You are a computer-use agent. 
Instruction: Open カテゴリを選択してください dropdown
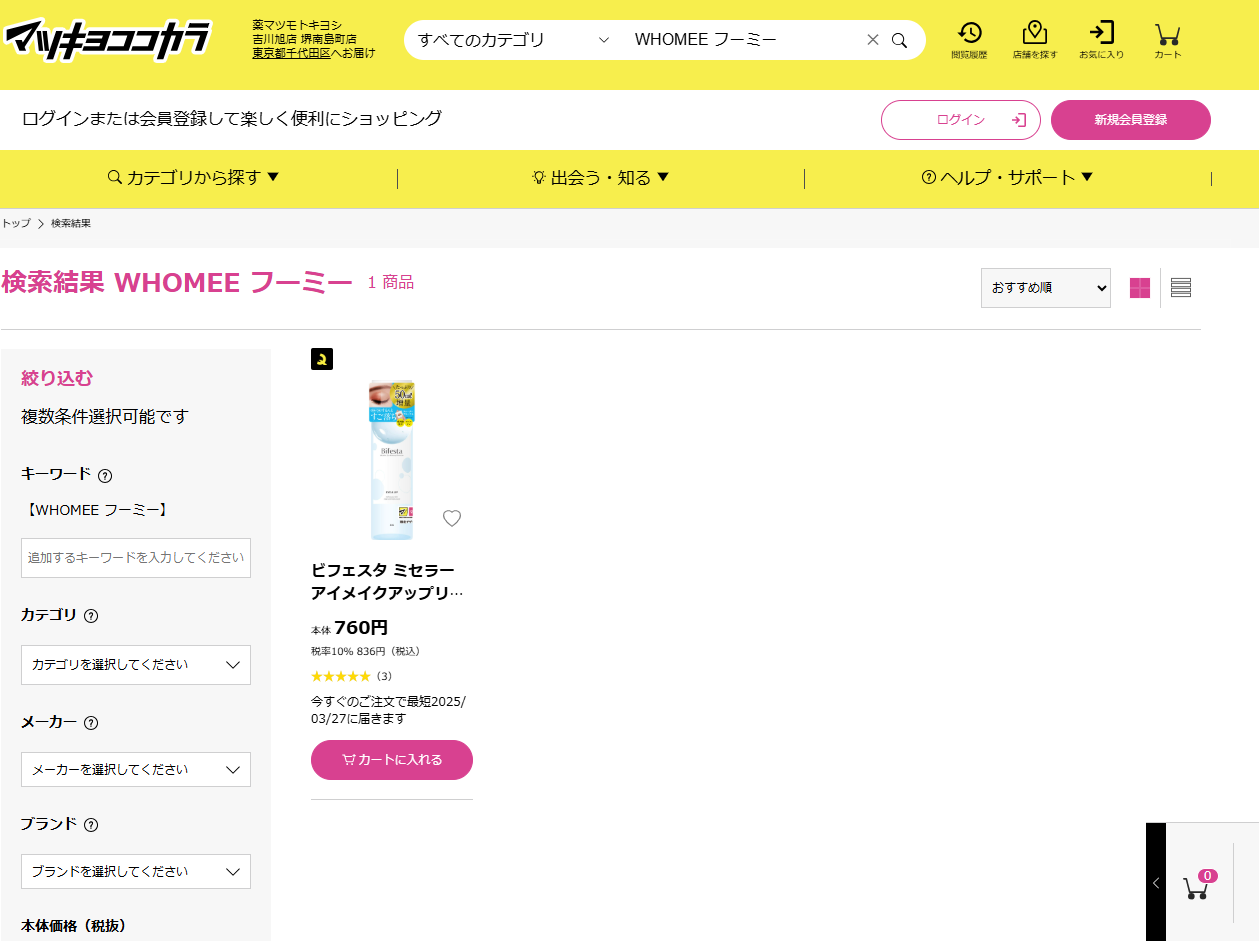(136, 665)
